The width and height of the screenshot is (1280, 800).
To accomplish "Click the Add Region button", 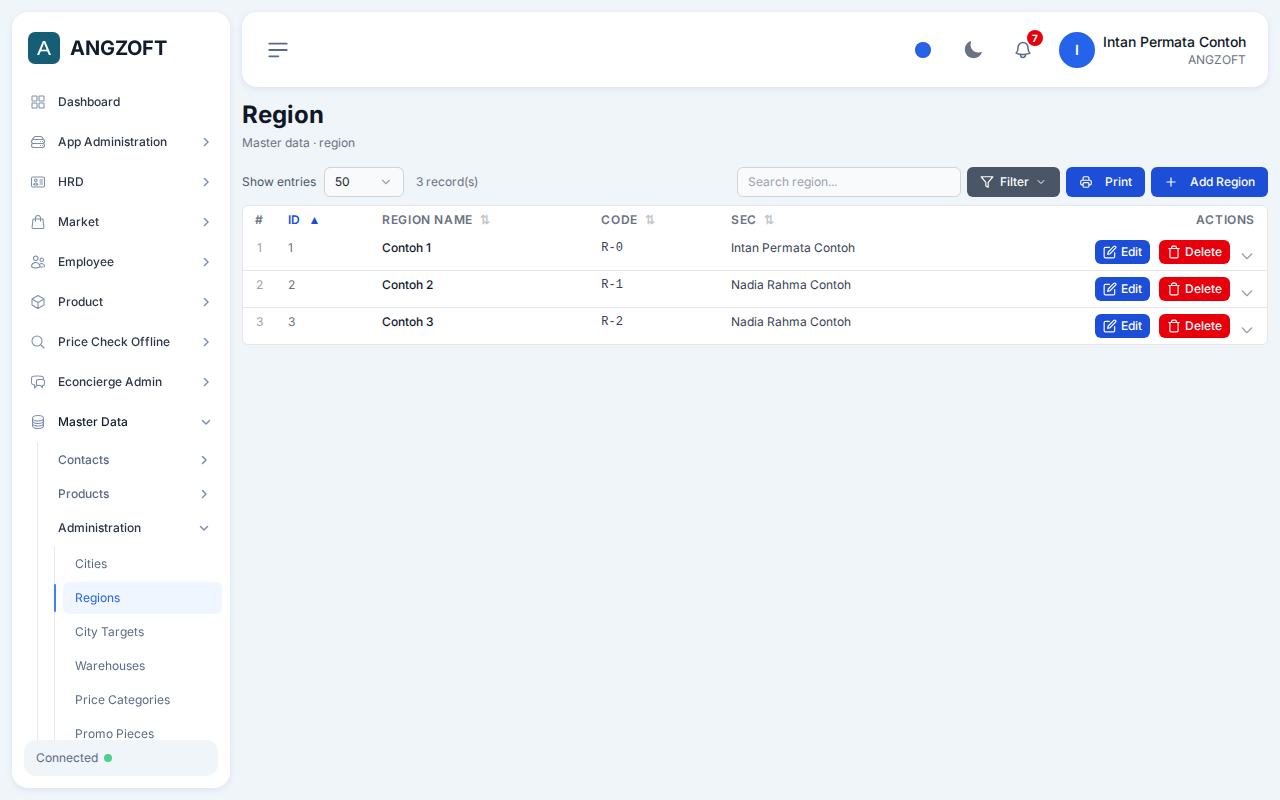I will (x=1209, y=182).
